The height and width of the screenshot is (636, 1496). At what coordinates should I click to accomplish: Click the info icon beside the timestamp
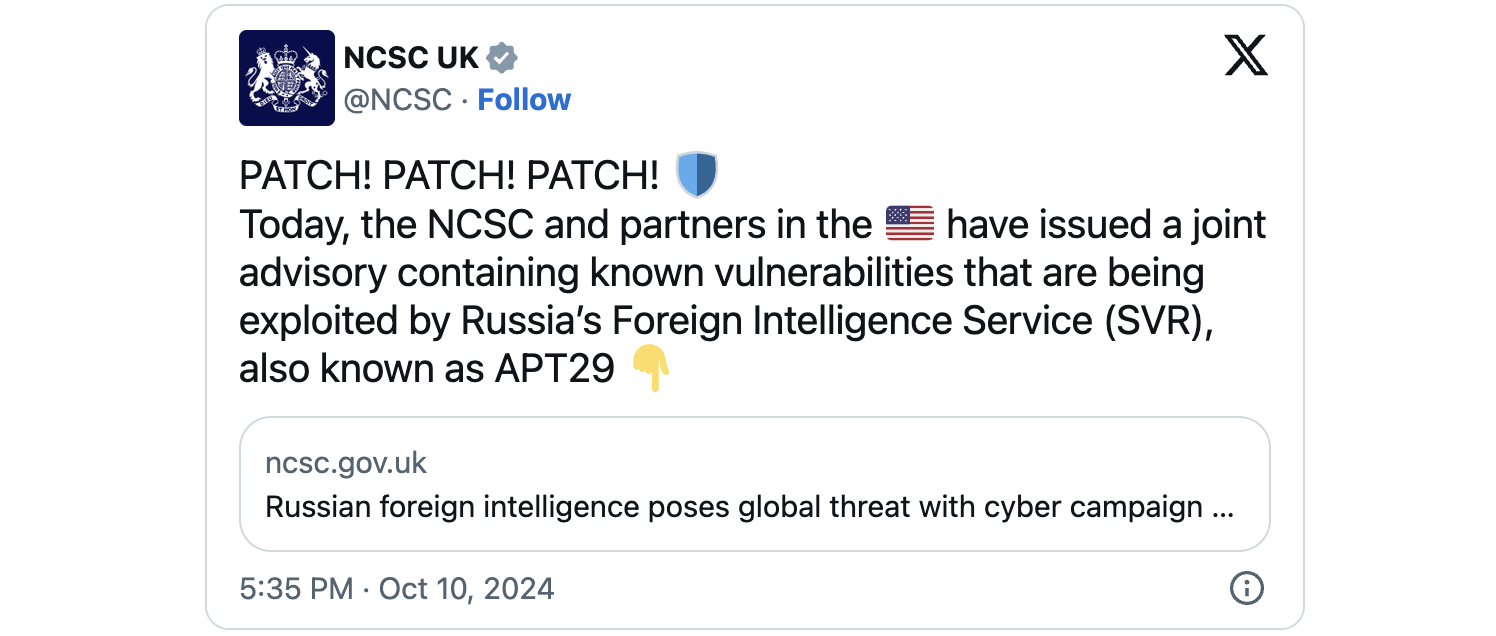pyautogui.click(x=1246, y=587)
